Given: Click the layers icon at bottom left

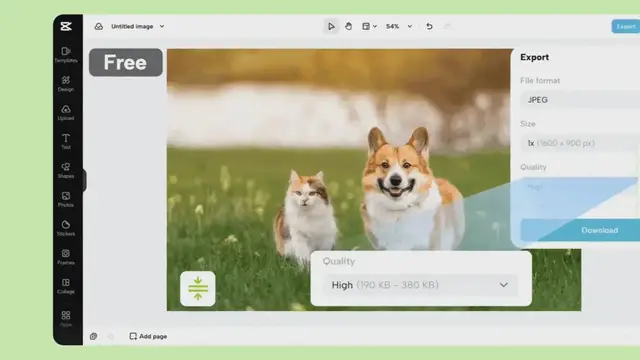Looking at the screenshot, I should point(93,336).
